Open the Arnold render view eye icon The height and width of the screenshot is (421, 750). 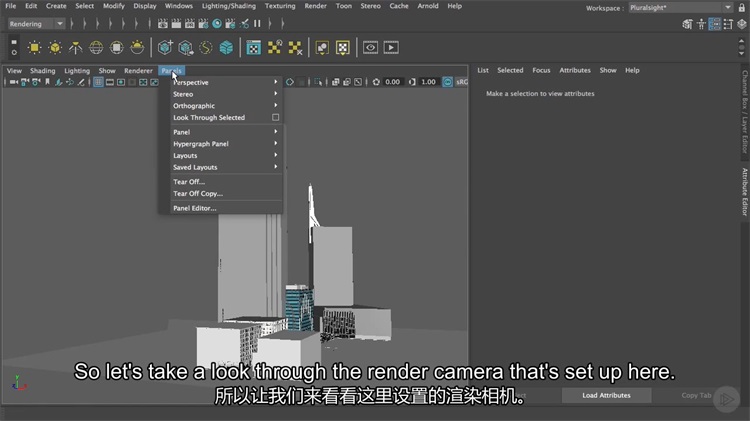(370, 47)
